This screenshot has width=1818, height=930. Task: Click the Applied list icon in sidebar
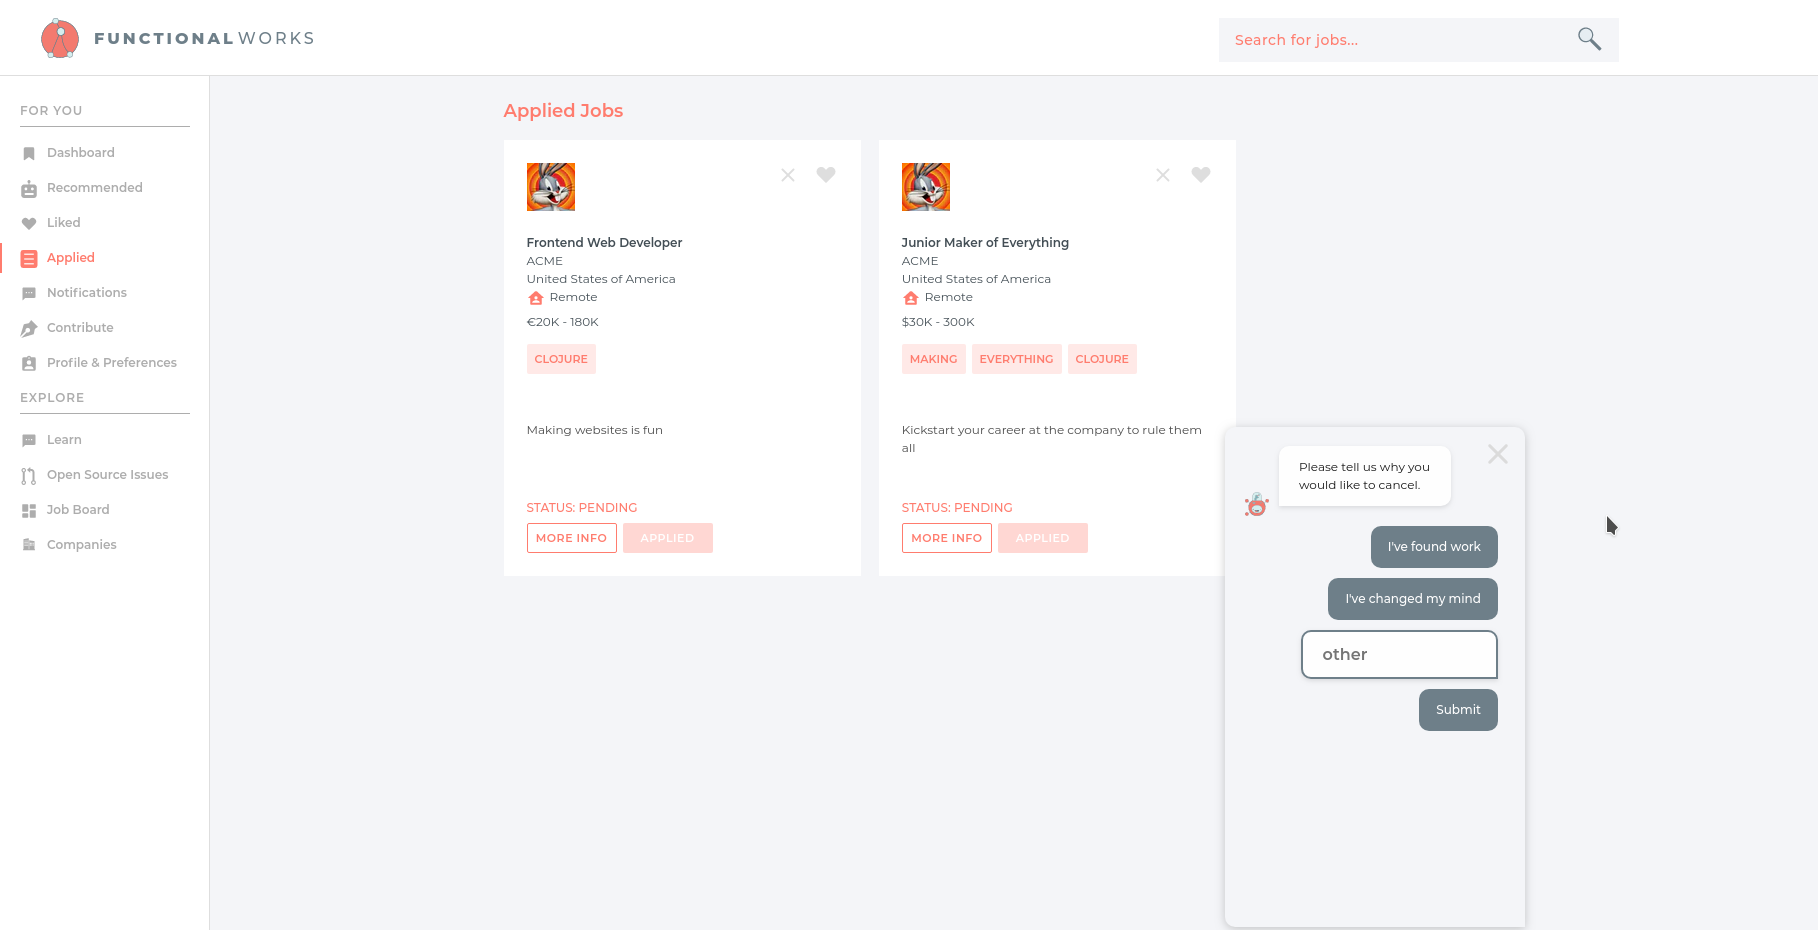click(x=29, y=258)
